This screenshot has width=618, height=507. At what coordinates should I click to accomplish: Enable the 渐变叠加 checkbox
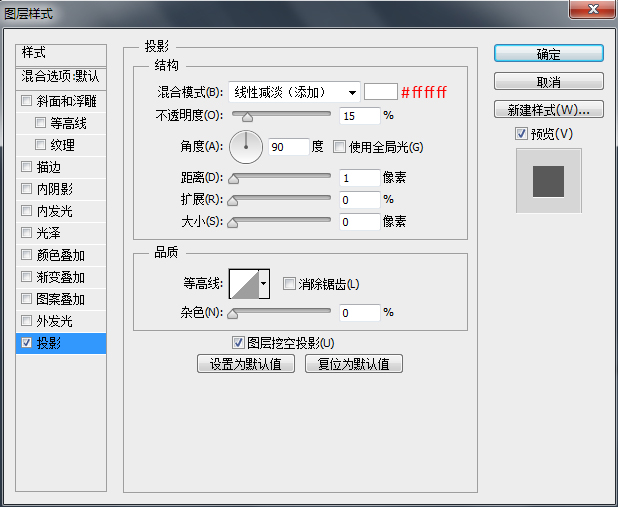tap(26, 277)
